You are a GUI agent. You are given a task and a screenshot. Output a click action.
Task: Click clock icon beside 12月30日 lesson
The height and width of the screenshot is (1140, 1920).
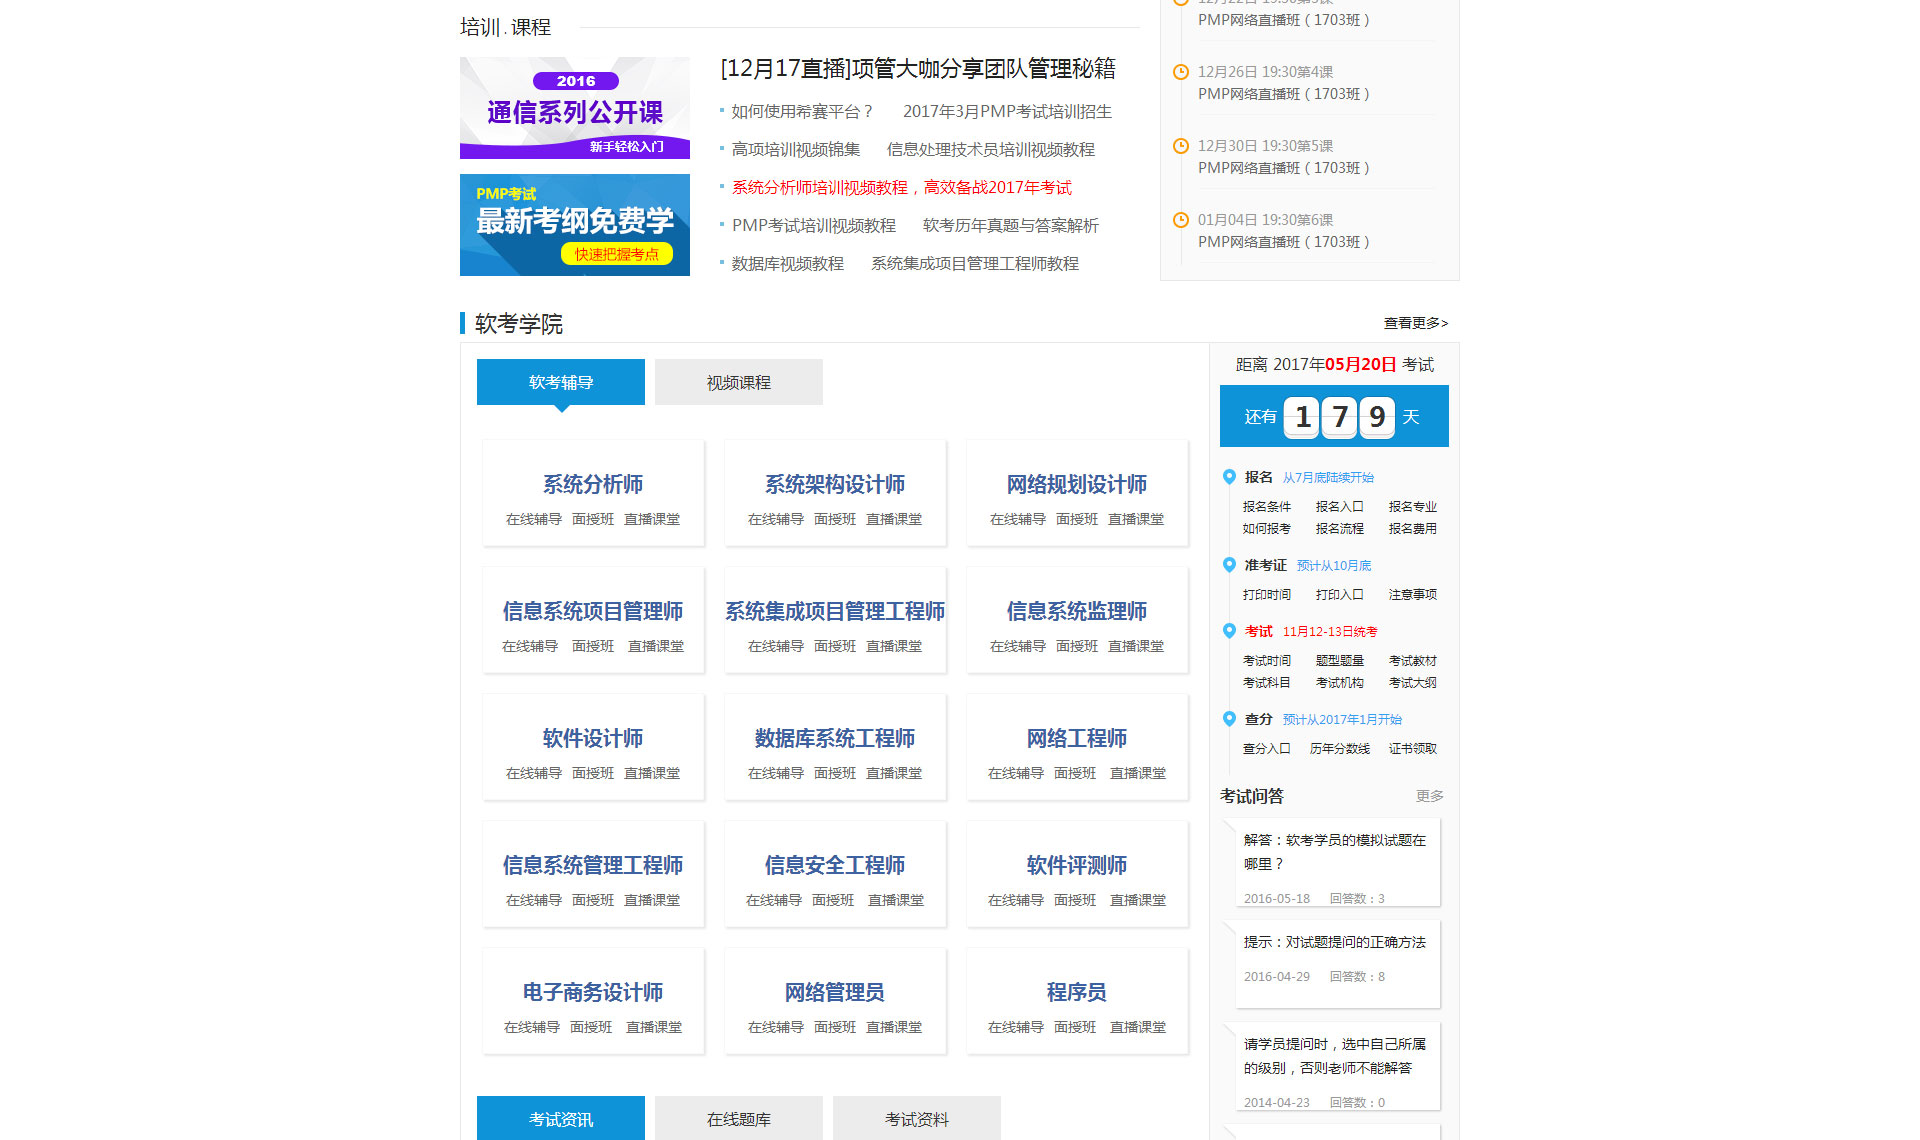pos(1180,146)
